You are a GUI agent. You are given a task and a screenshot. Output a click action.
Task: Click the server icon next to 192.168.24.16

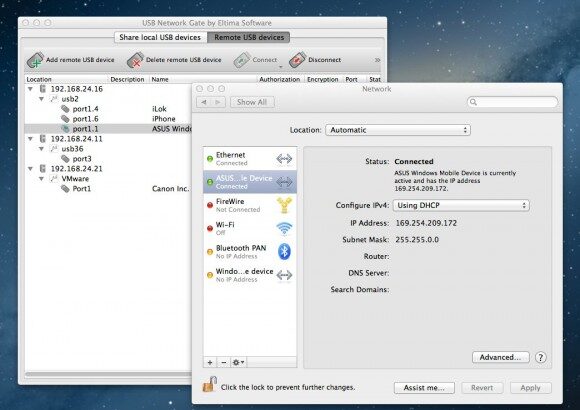pos(43,89)
